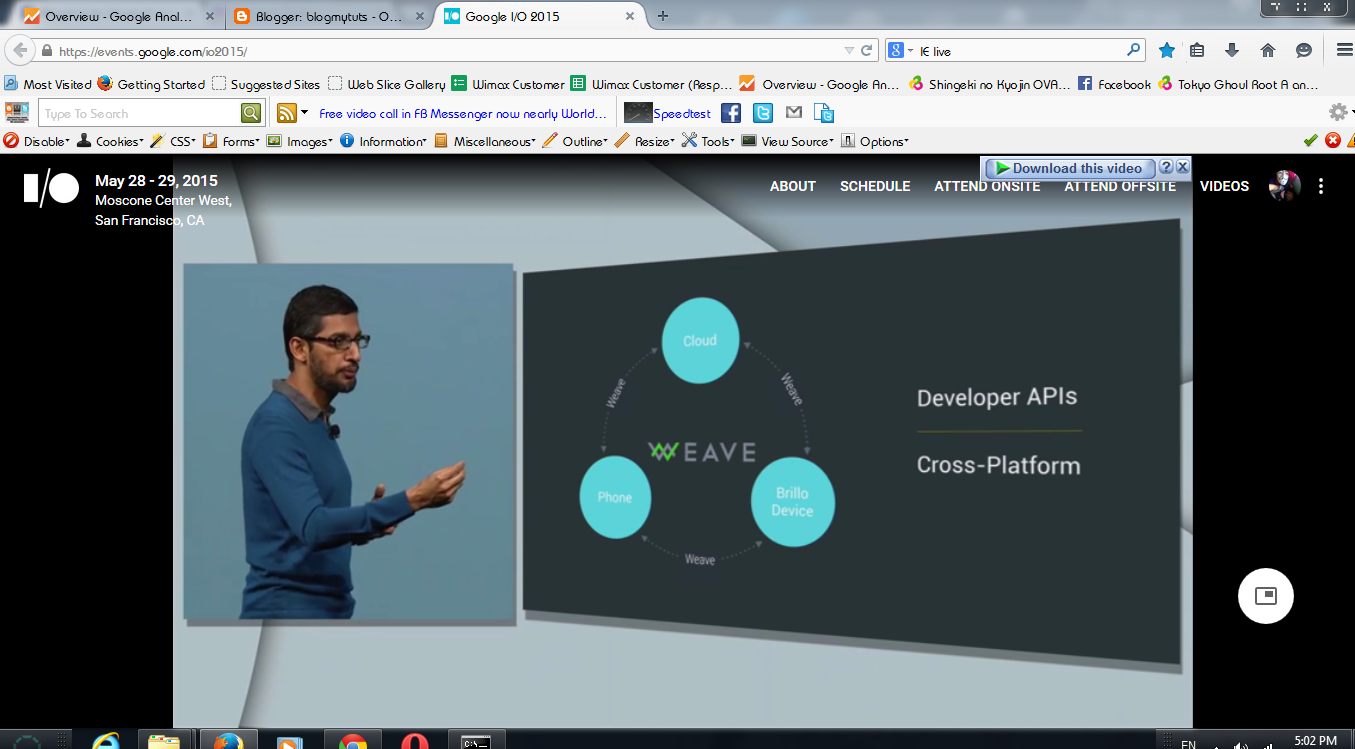Open Internet Explorer from the taskbar

pos(107,741)
